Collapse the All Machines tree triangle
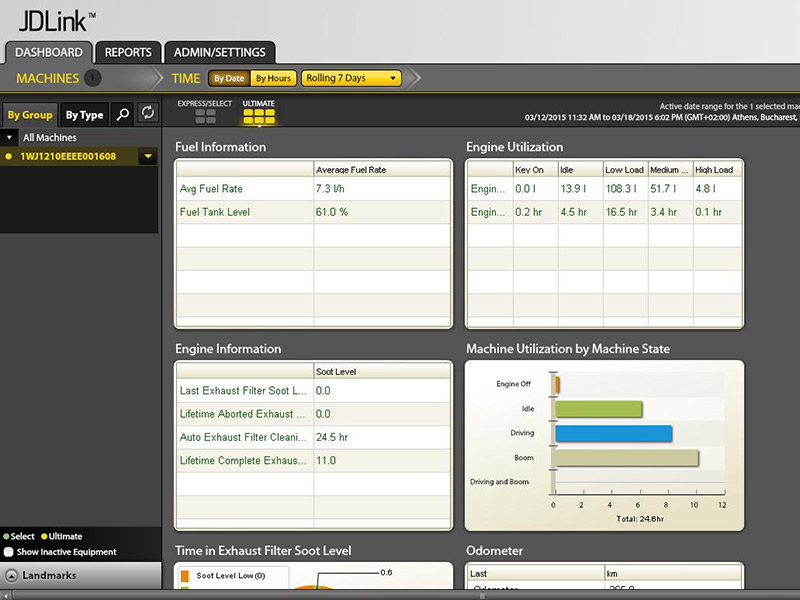The image size is (800, 600). tap(9, 137)
